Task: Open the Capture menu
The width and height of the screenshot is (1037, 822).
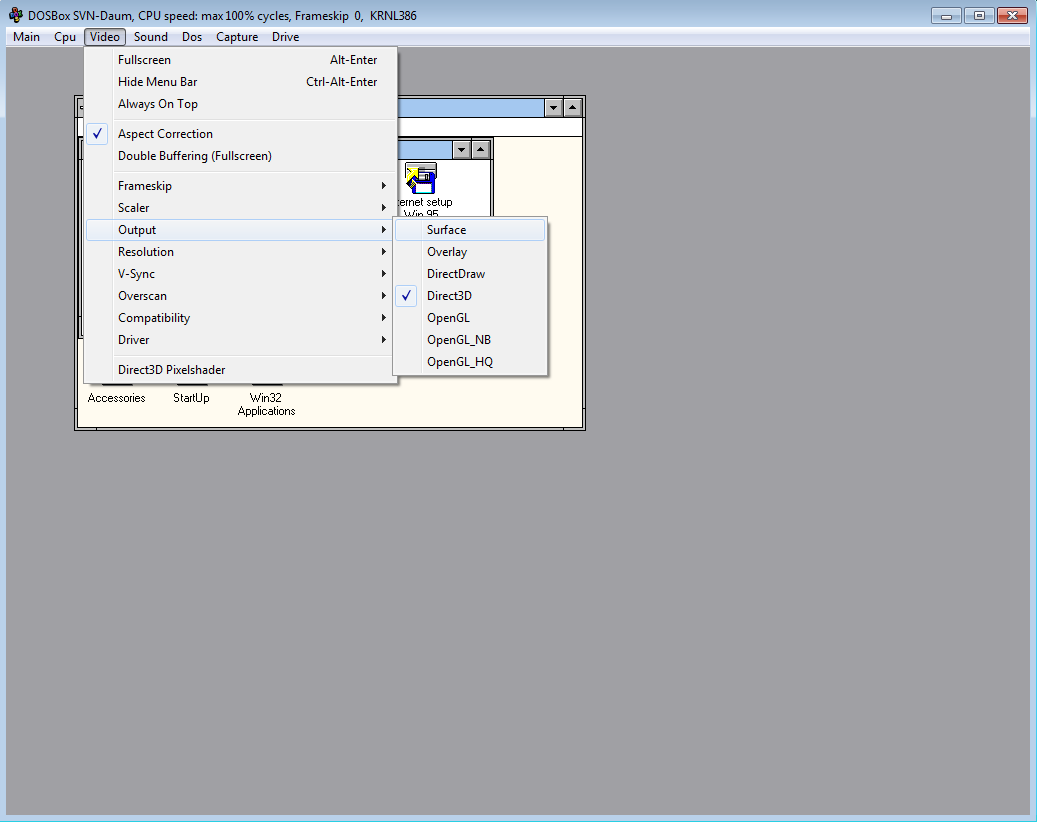Action: [x=237, y=37]
